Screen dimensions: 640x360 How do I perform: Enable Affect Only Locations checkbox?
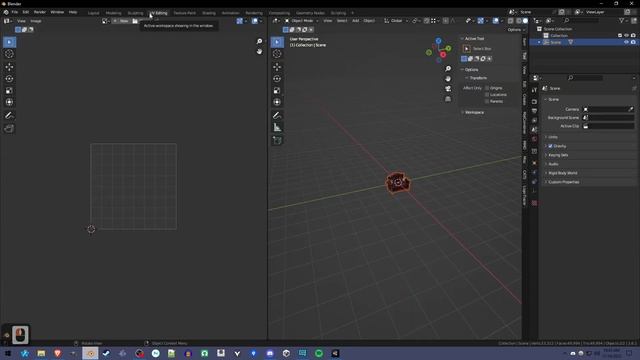coord(487,95)
